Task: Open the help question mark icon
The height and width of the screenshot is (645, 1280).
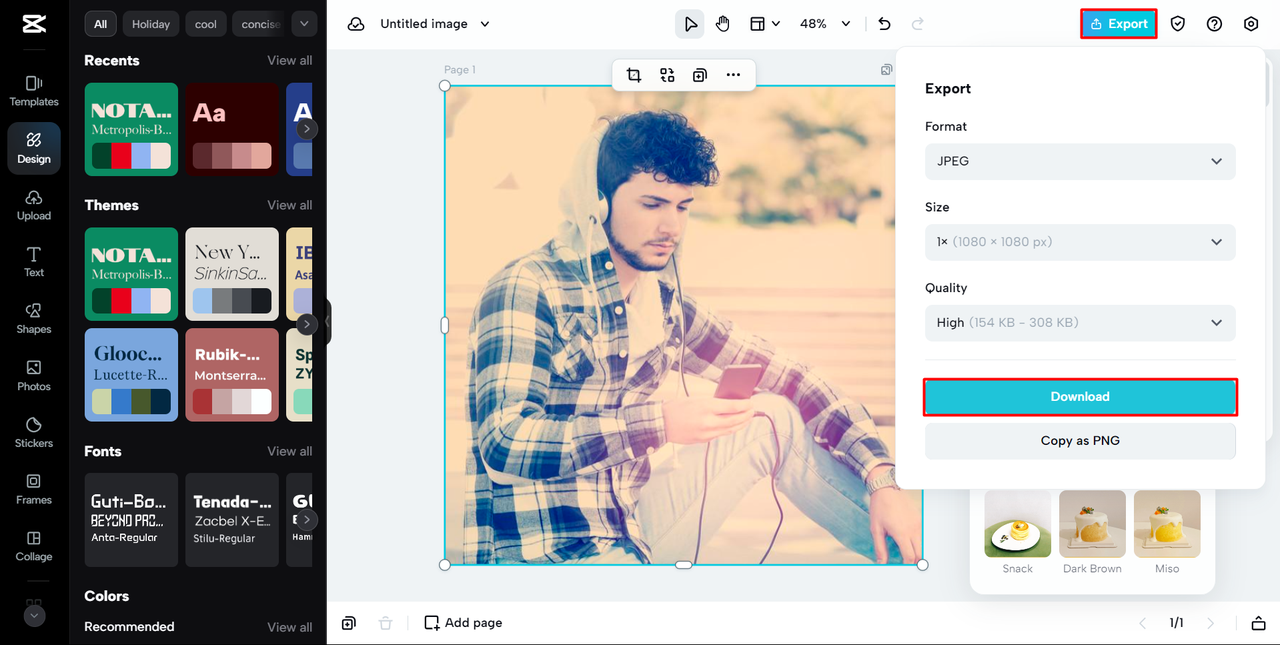Action: [x=1214, y=24]
